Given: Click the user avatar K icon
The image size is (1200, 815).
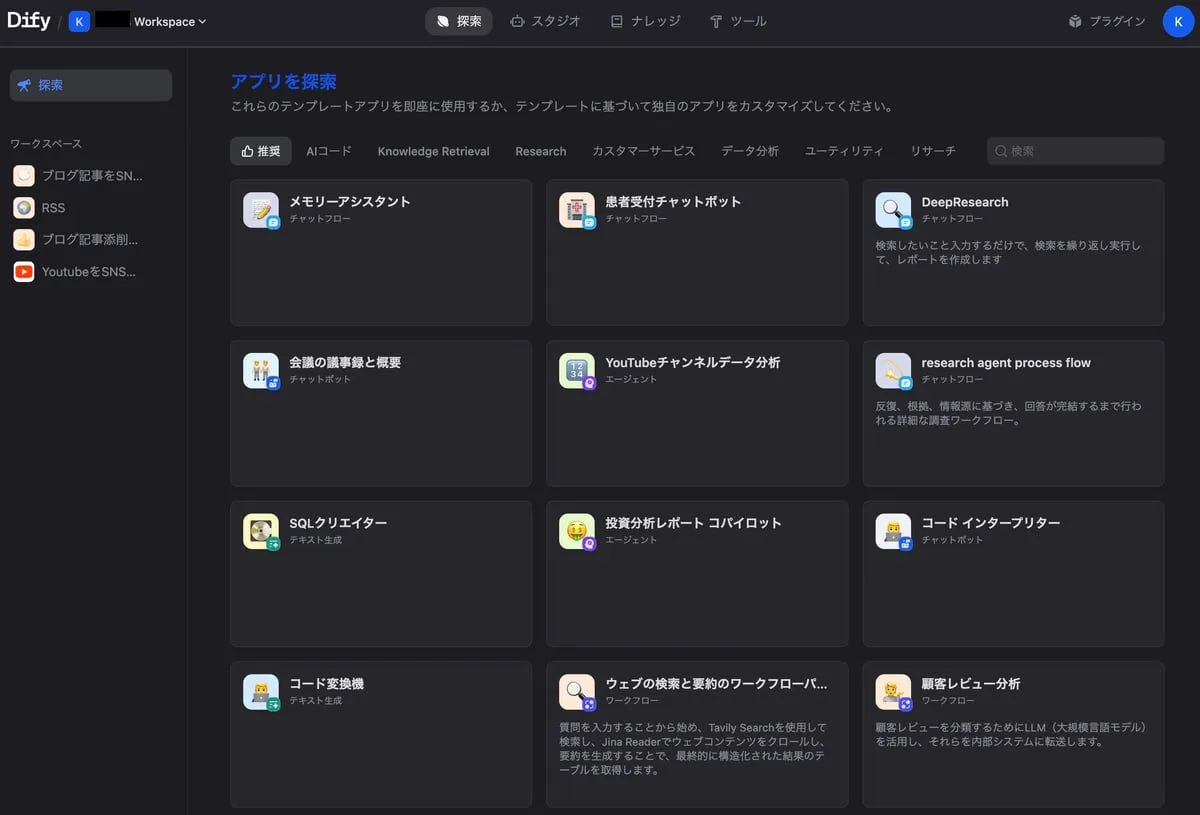Looking at the screenshot, I should (x=1178, y=21).
